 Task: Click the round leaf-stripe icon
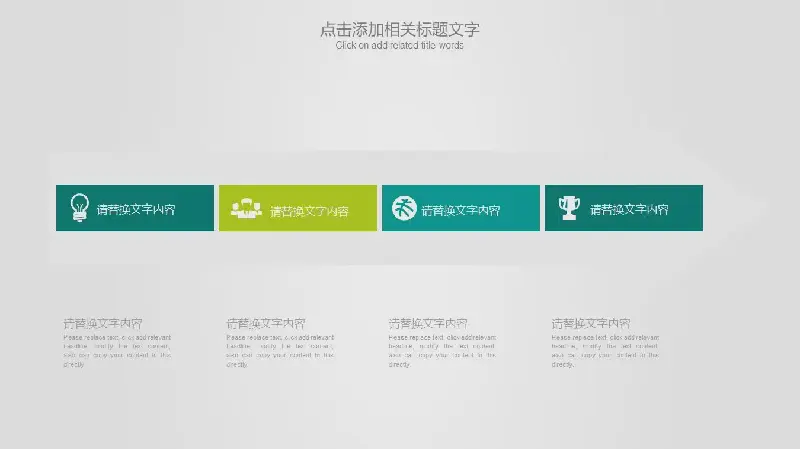404,208
